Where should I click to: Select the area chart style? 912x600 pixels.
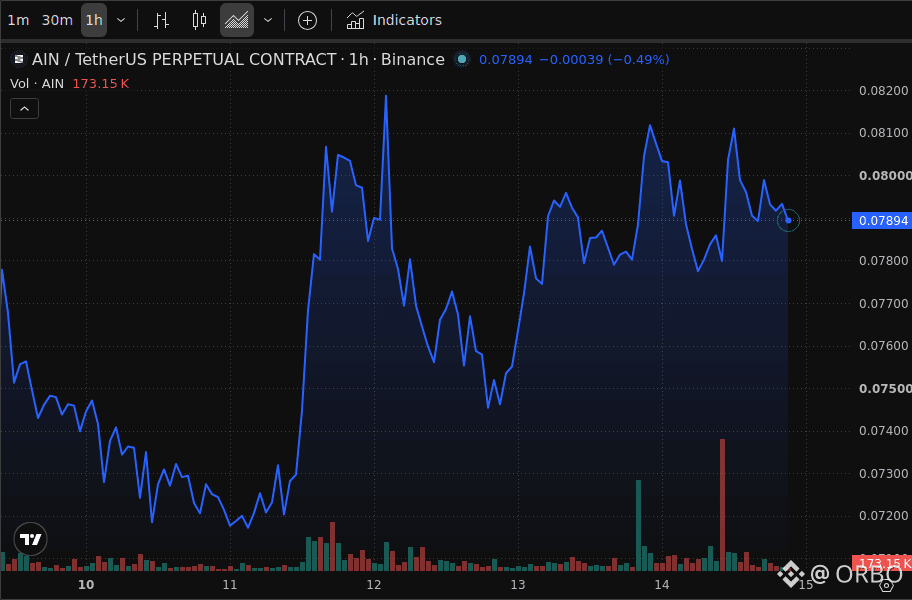(x=237, y=20)
